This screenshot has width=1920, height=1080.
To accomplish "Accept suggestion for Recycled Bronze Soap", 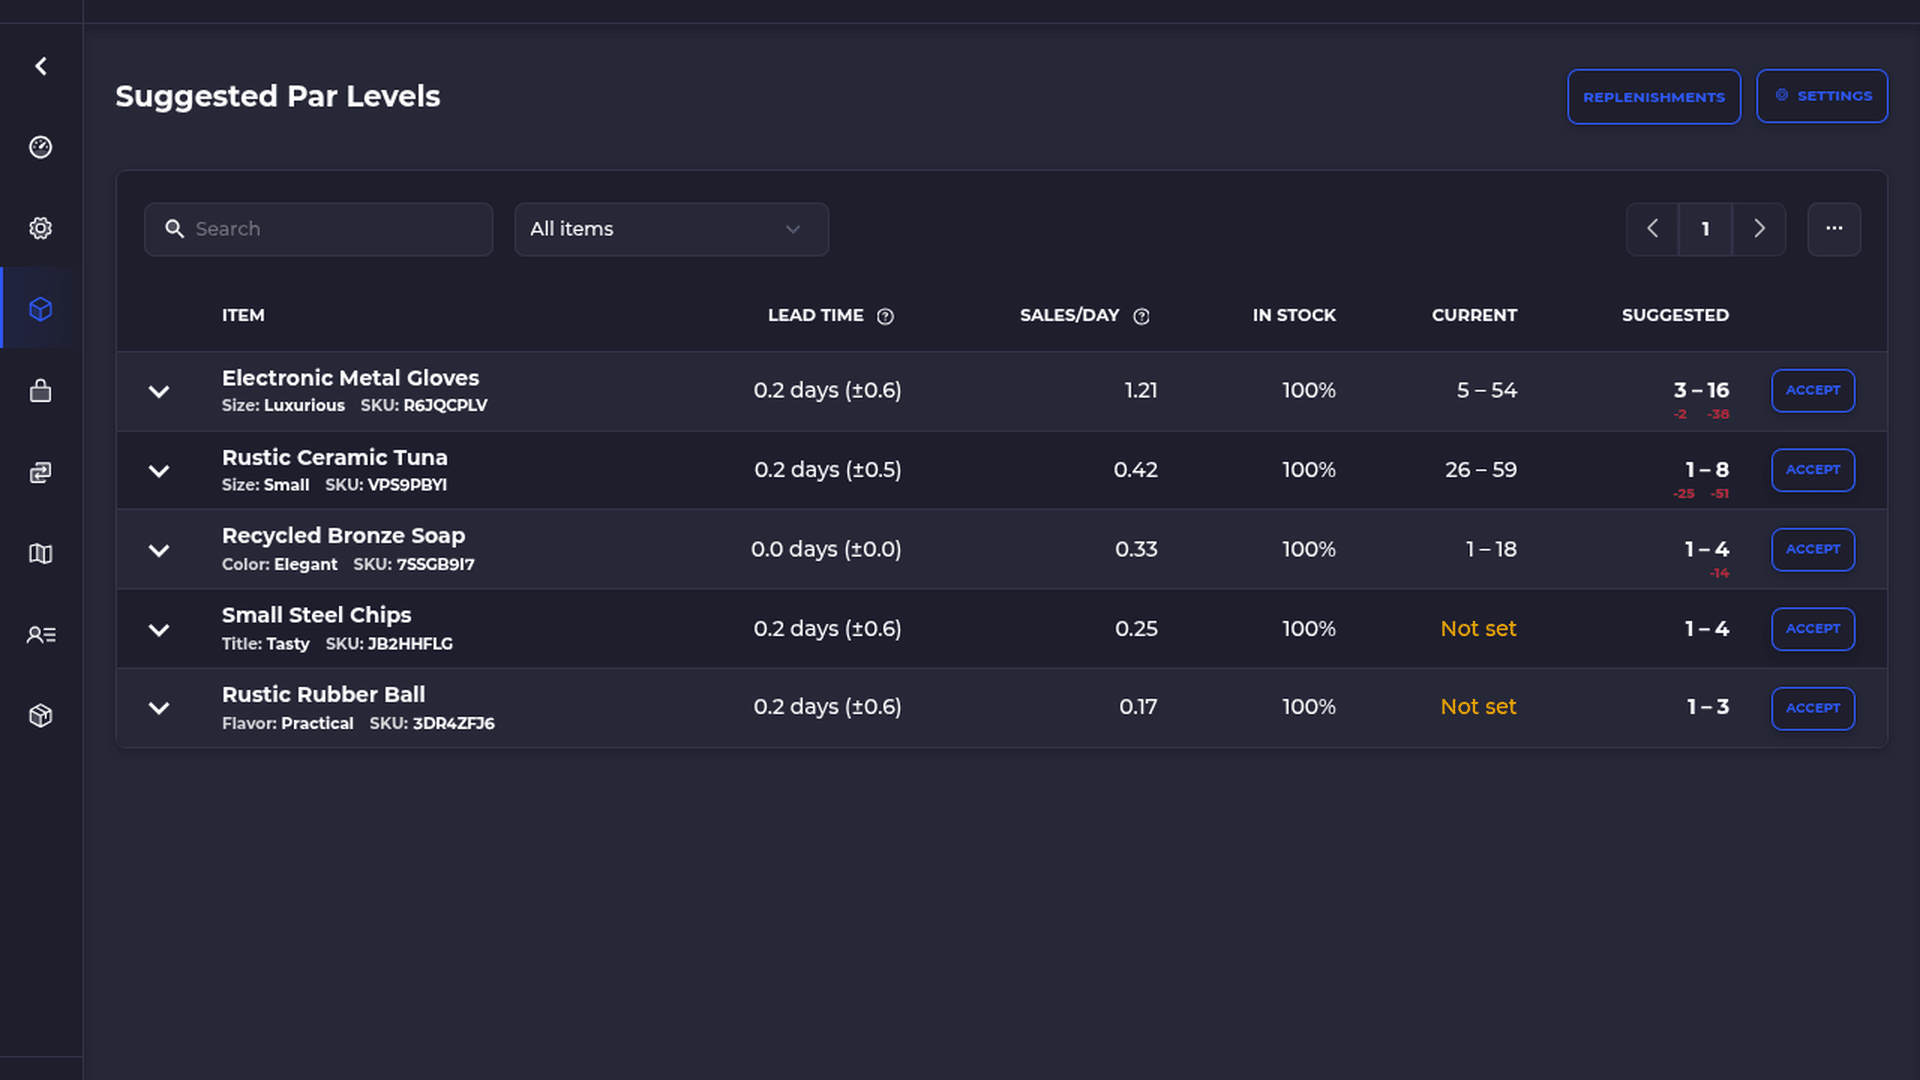I will point(1813,549).
